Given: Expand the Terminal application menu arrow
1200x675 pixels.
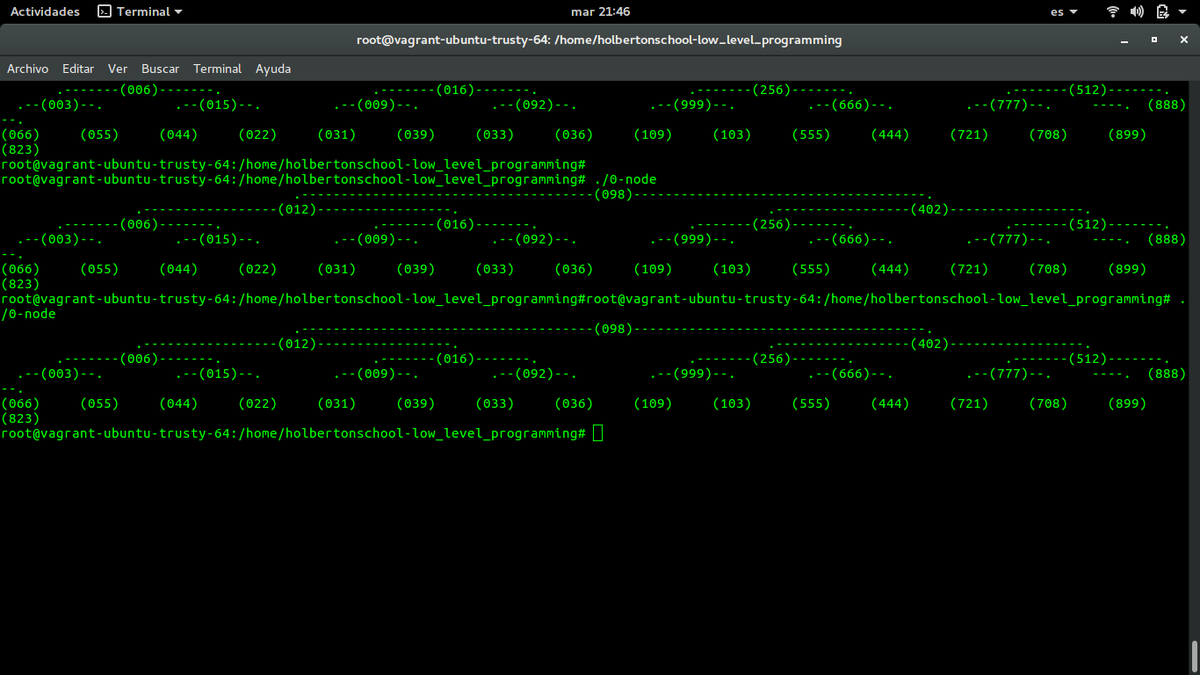Looking at the screenshot, I should [178, 12].
